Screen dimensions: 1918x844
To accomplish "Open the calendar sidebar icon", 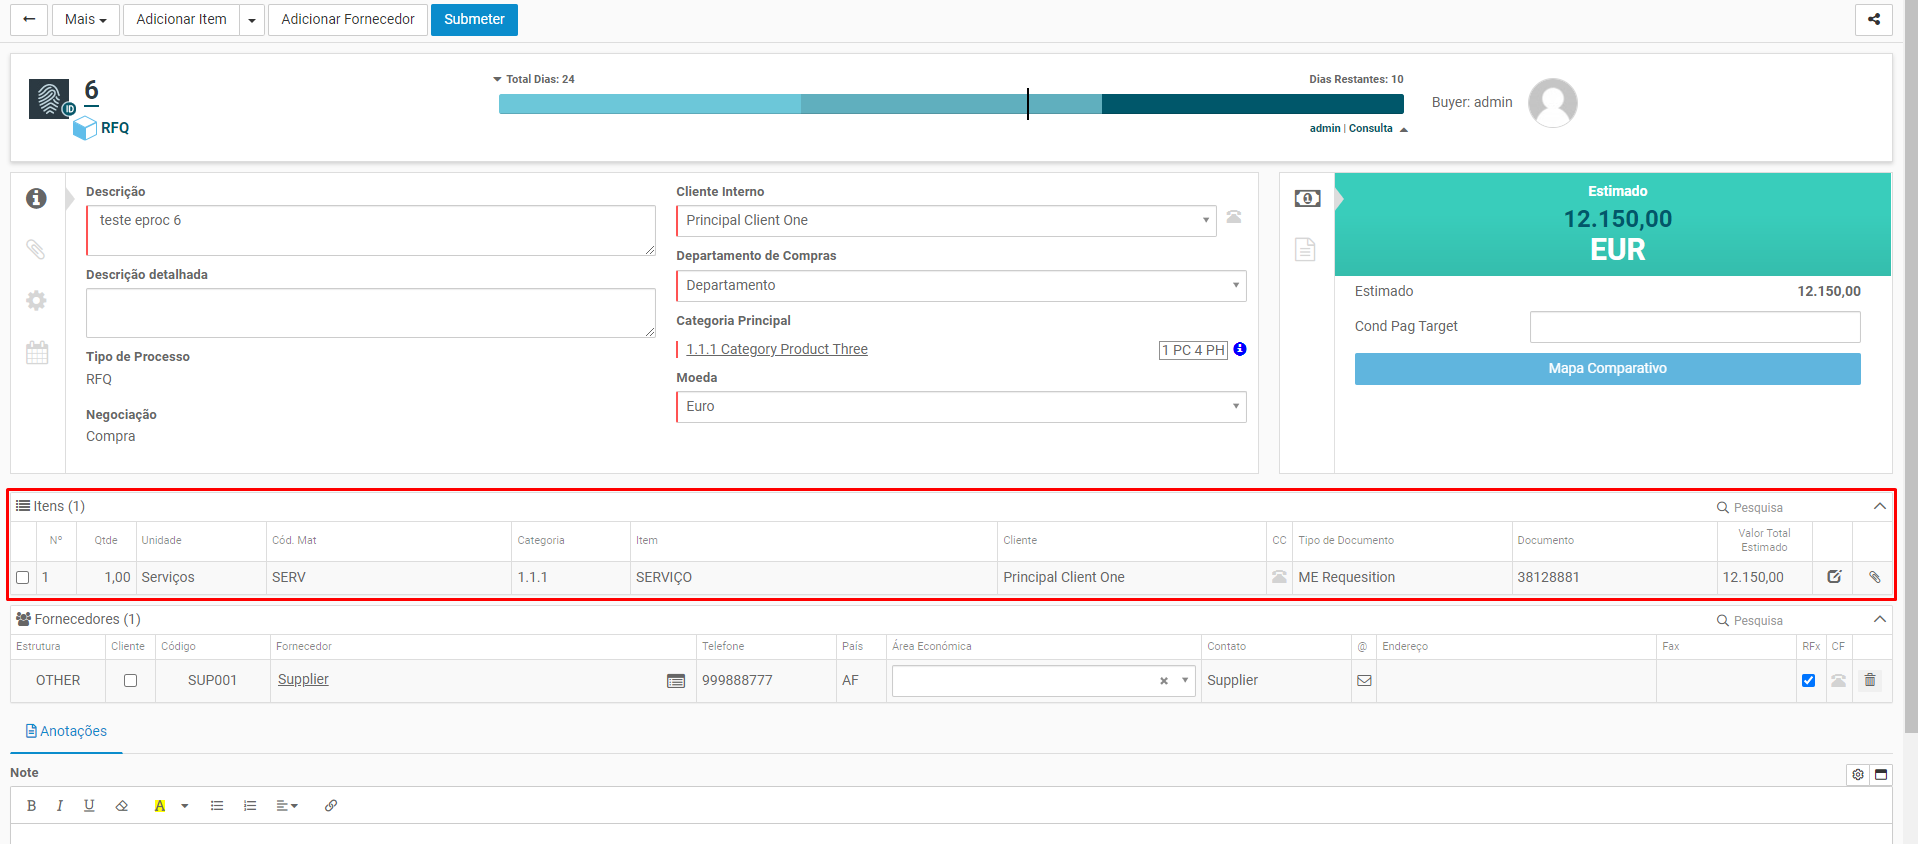I will [x=36, y=352].
